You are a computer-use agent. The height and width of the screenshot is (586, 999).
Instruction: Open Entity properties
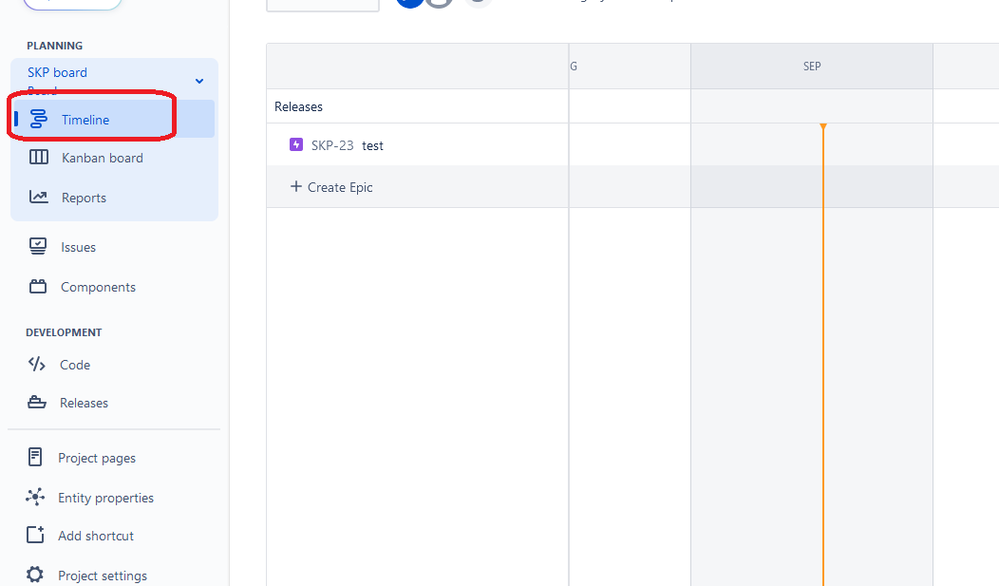point(105,498)
